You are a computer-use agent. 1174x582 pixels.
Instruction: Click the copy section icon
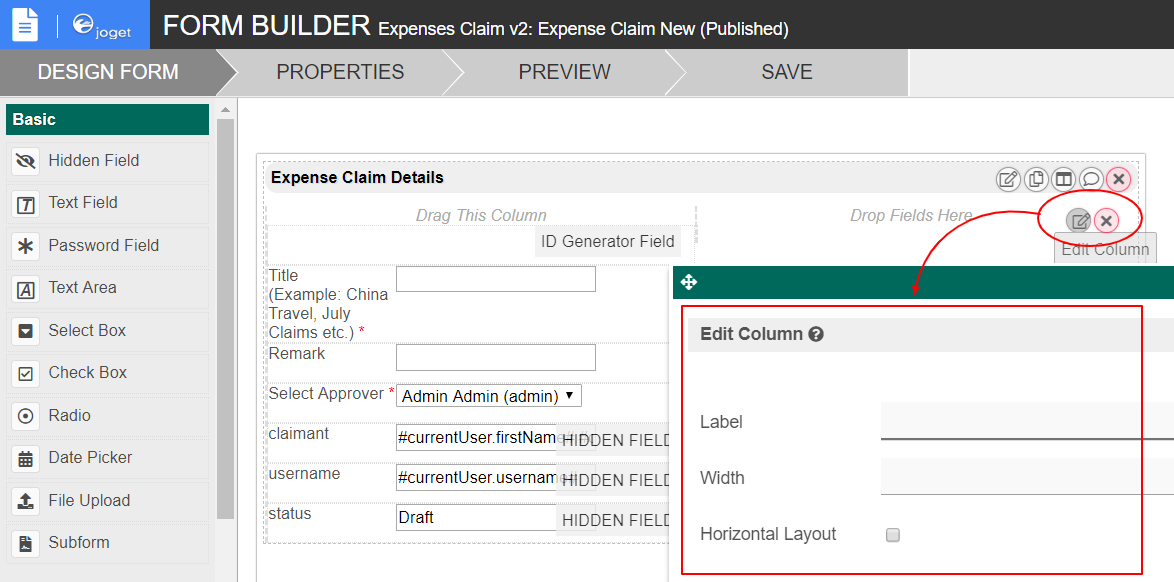point(1036,180)
